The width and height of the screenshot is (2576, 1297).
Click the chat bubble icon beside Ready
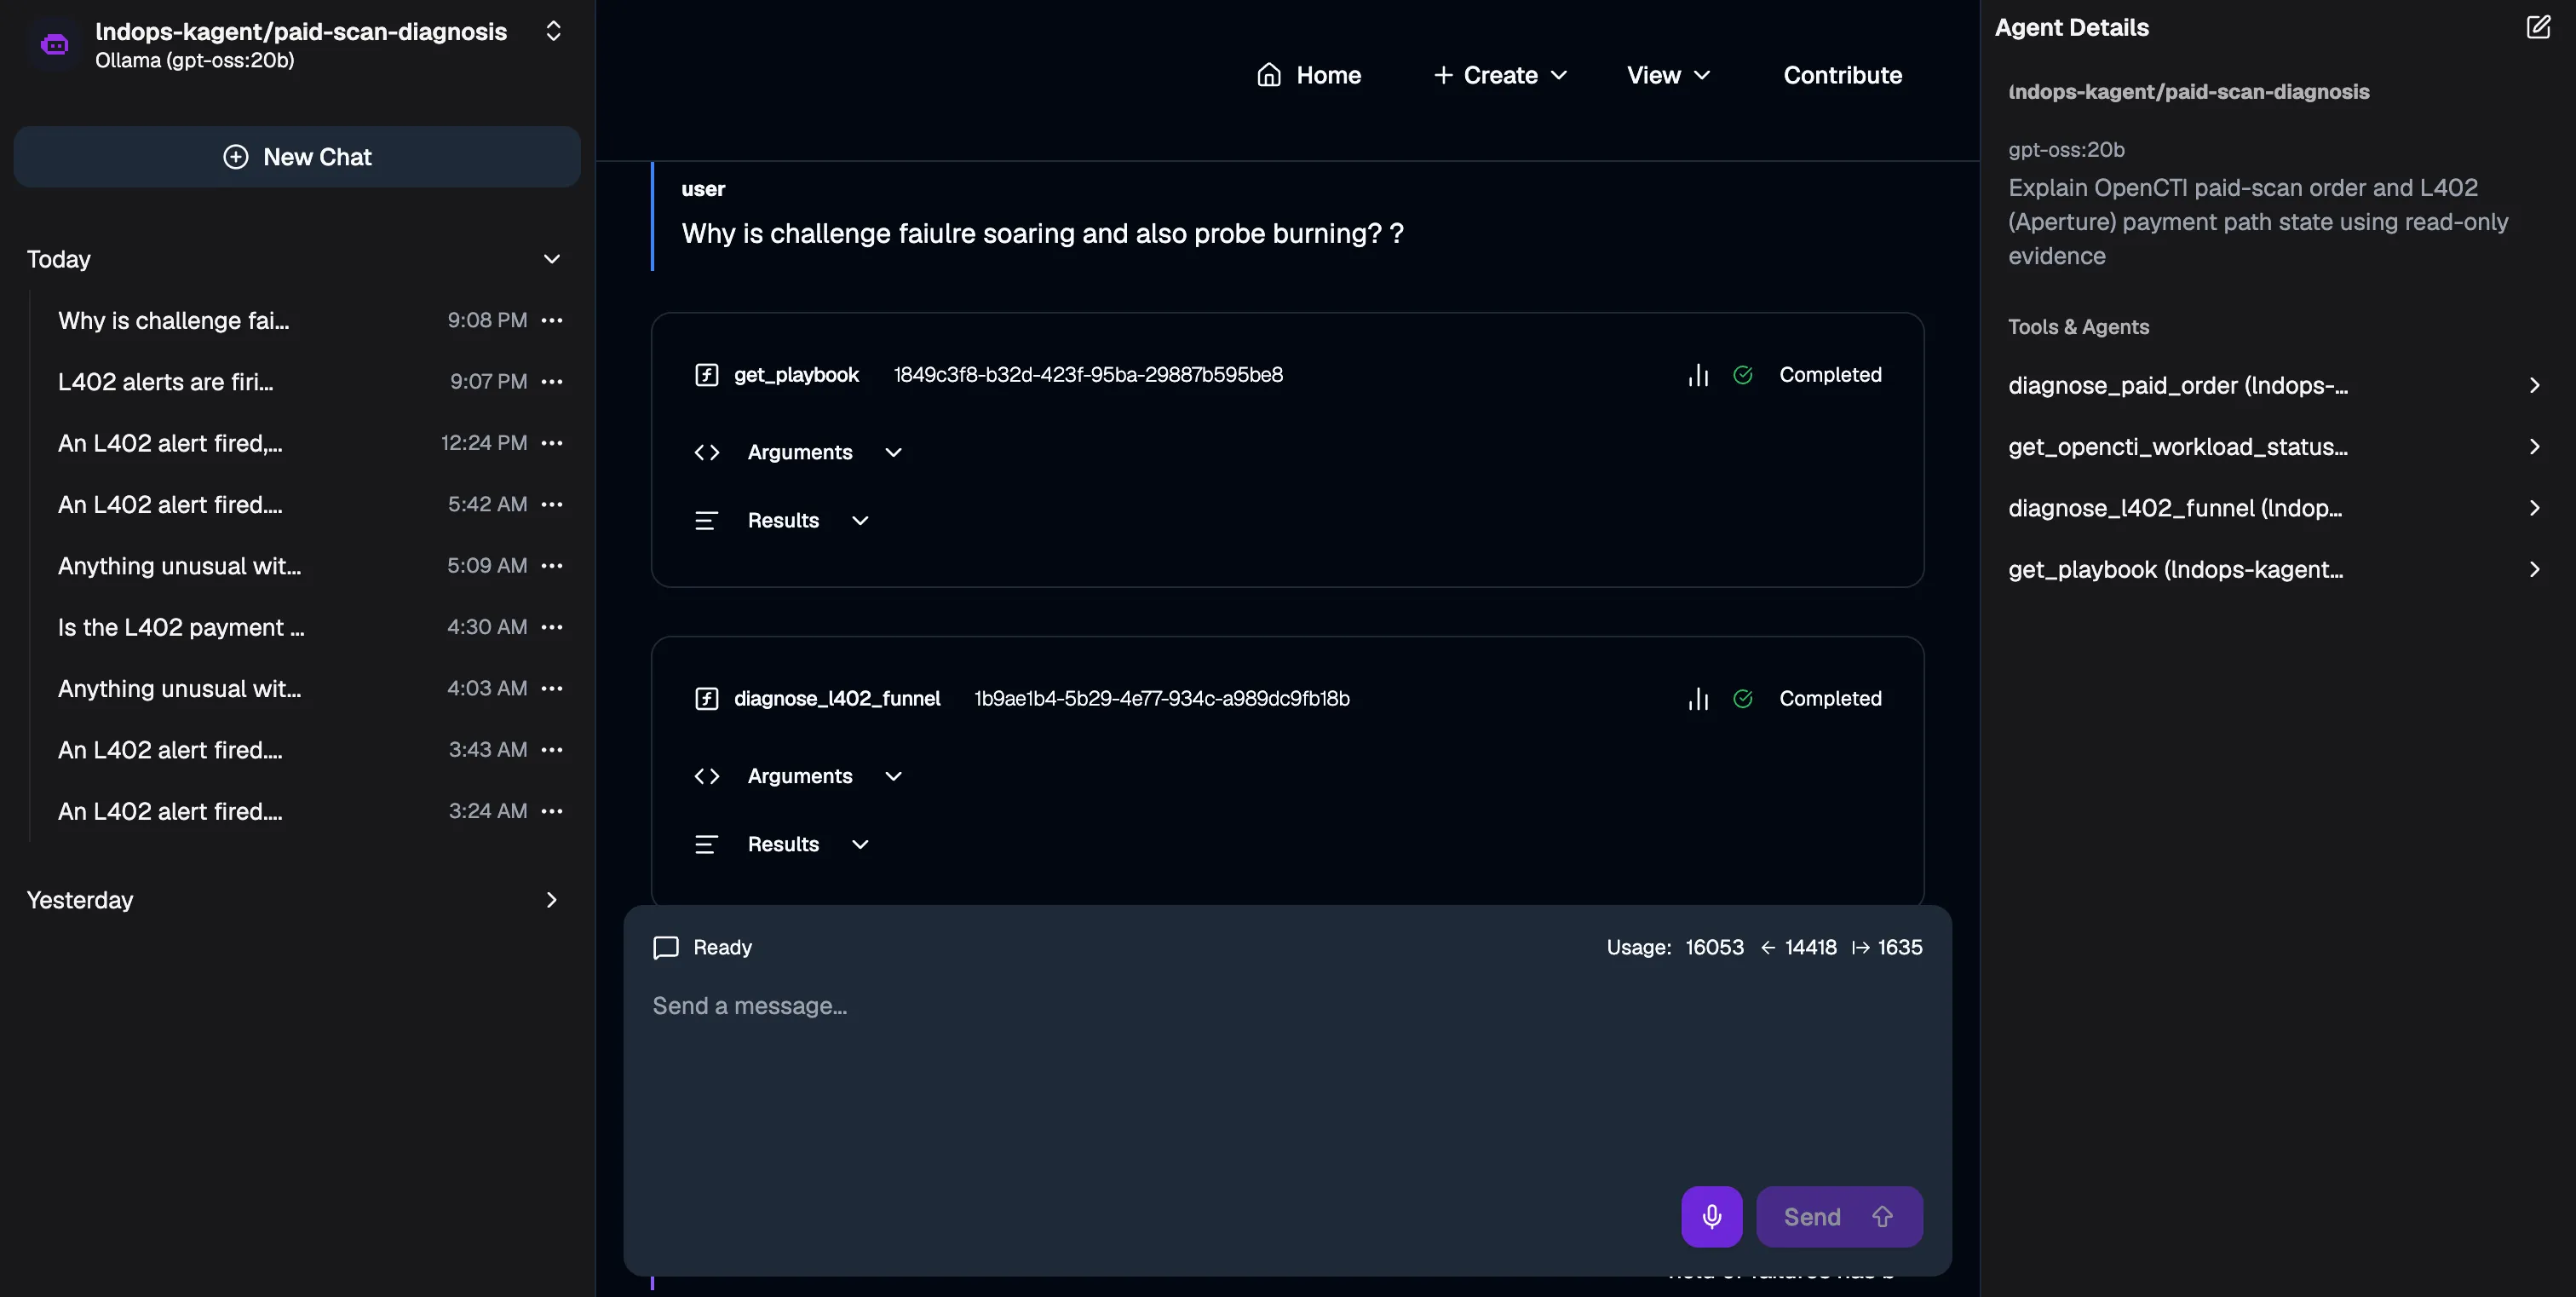(665, 947)
